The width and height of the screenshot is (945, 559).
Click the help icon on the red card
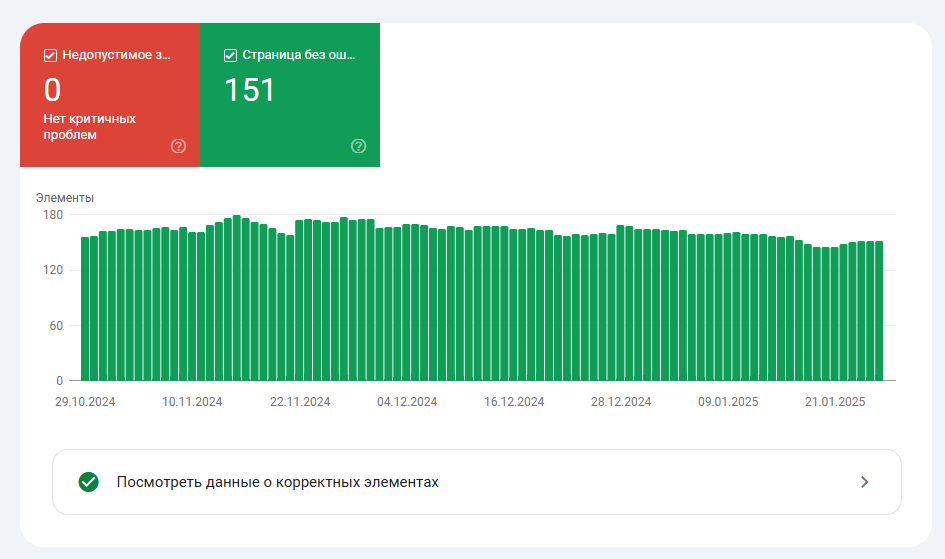click(178, 146)
